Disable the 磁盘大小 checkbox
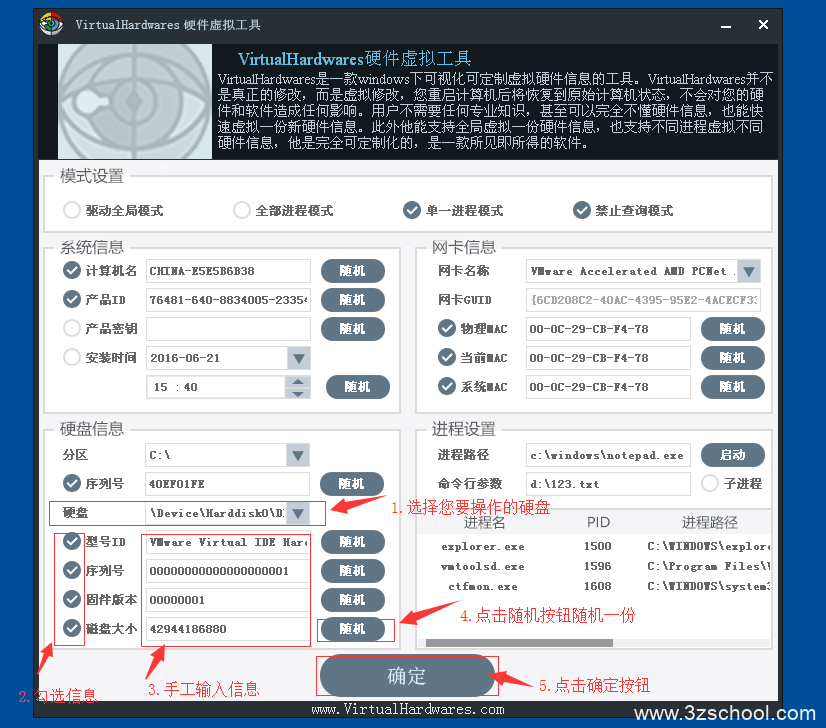 70,628
